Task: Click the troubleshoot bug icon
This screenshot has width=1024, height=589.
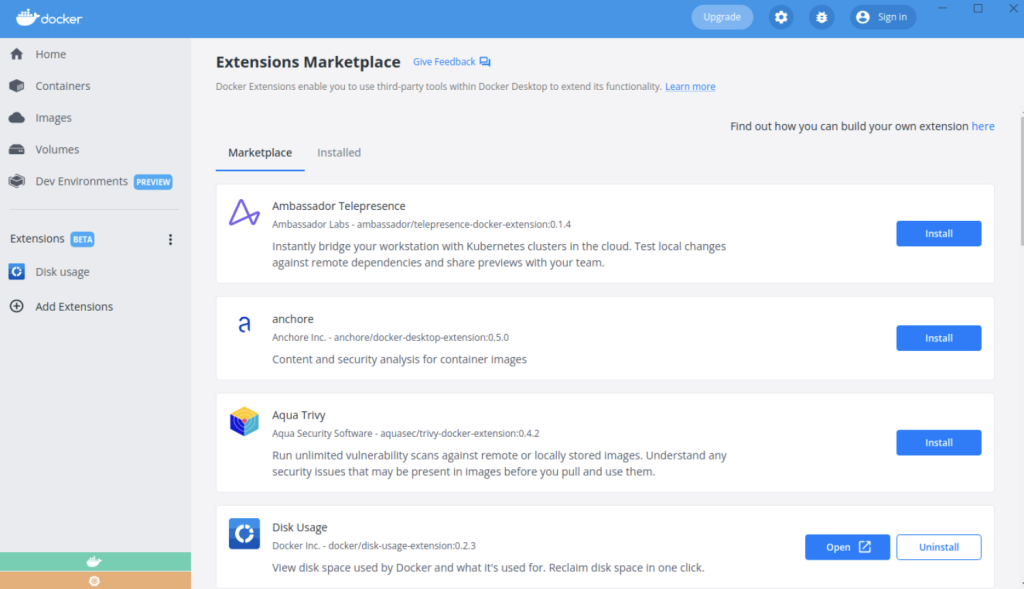Action: (x=822, y=18)
